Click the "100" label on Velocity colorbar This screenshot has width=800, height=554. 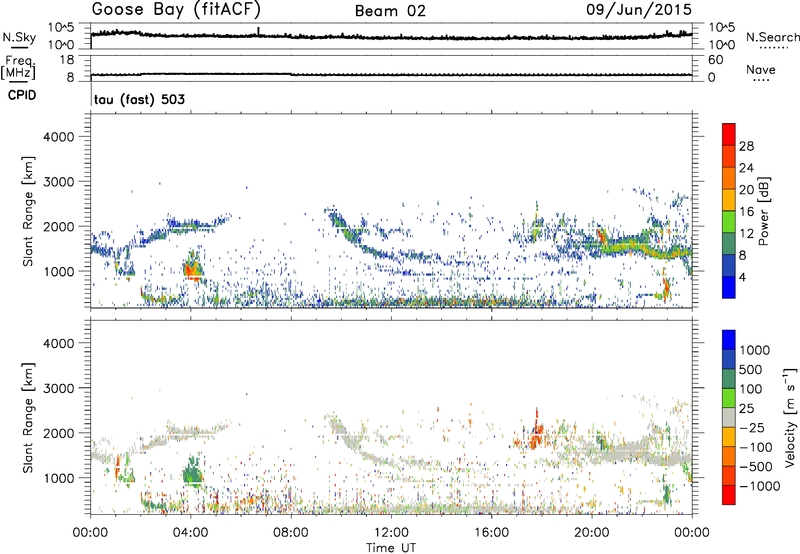(751, 389)
